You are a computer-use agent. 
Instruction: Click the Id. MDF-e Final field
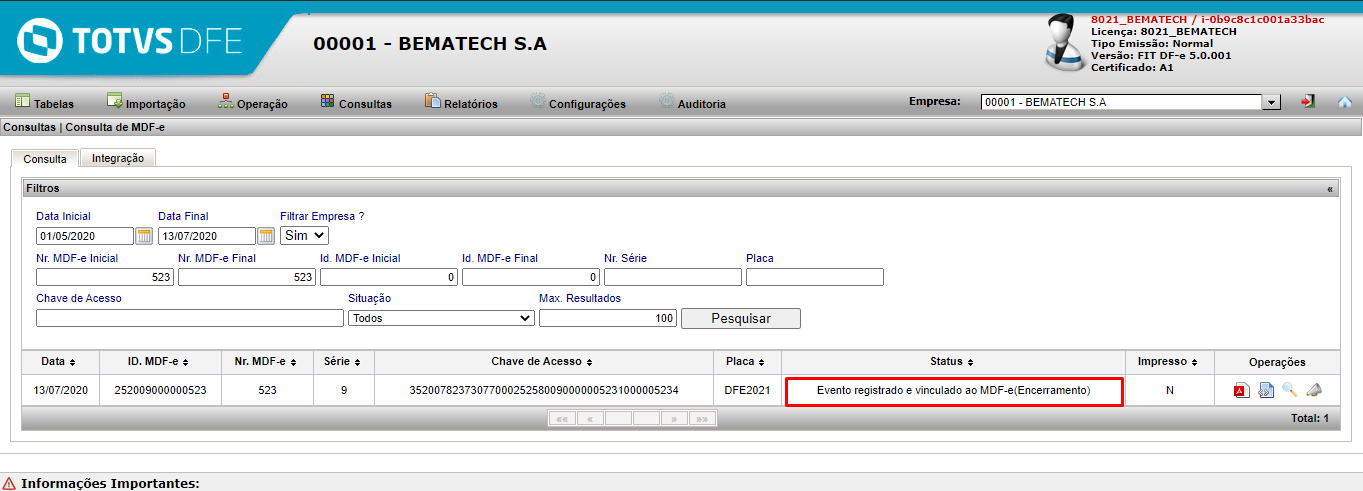coord(531,277)
